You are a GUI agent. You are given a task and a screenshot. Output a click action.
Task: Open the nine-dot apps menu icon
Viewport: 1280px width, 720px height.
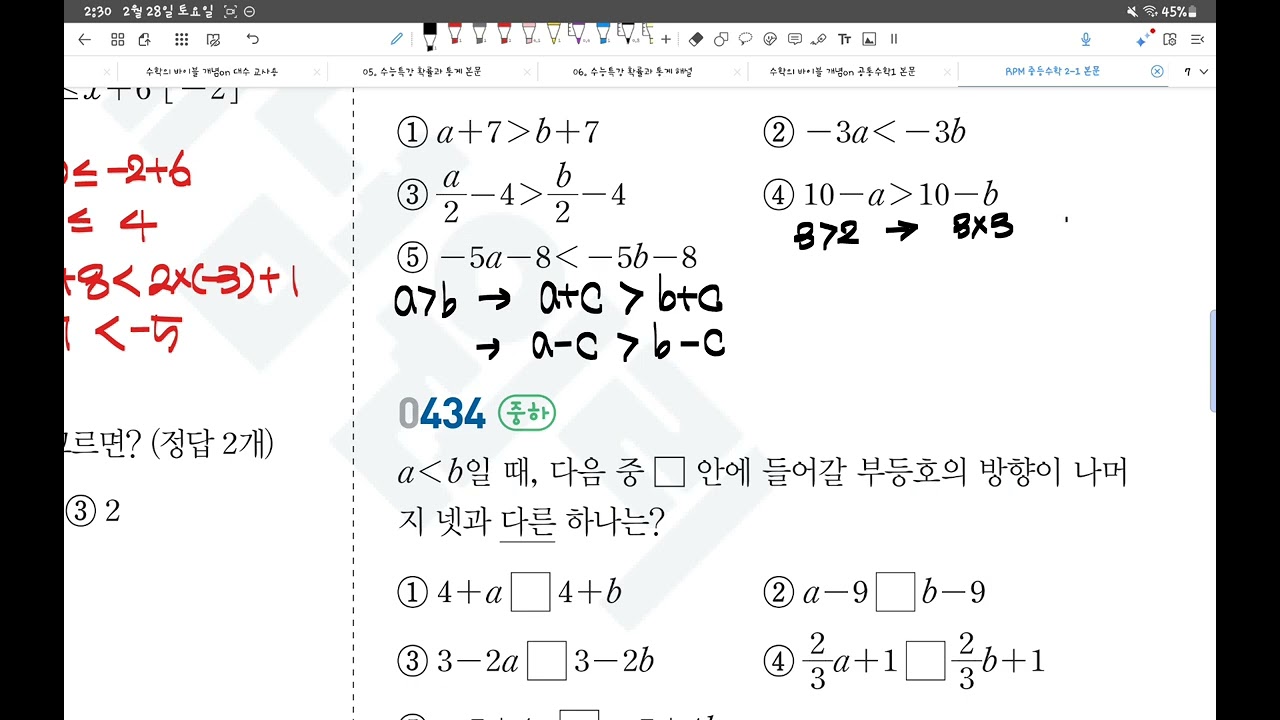(x=181, y=40)
